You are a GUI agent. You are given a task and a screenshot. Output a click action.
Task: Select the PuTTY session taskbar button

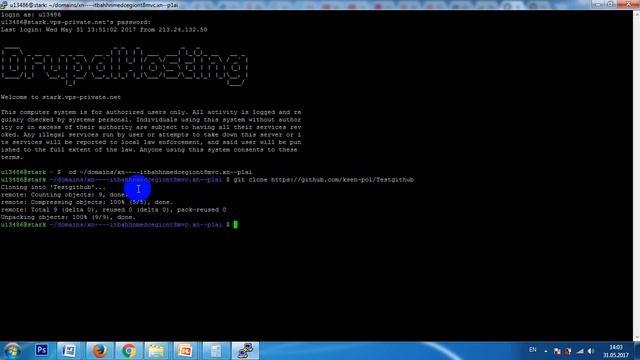point(245,351)
